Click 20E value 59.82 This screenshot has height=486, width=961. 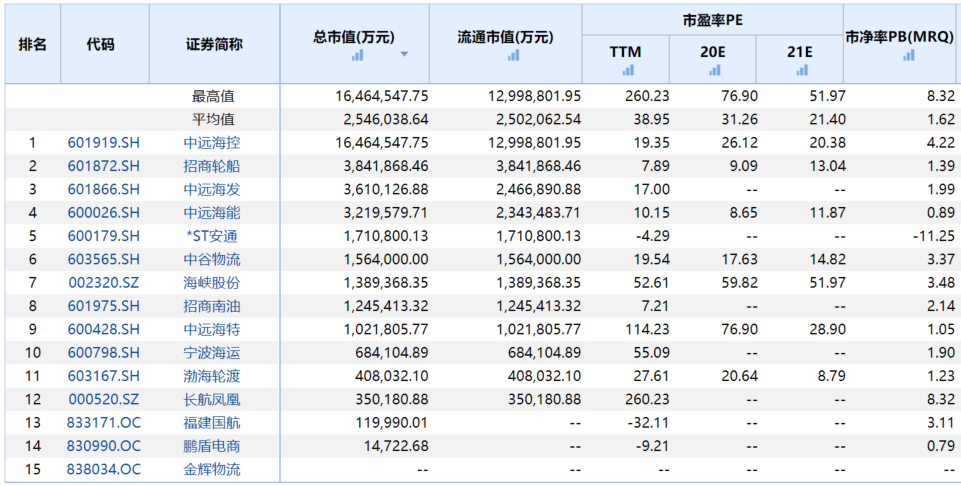[742, 283]
